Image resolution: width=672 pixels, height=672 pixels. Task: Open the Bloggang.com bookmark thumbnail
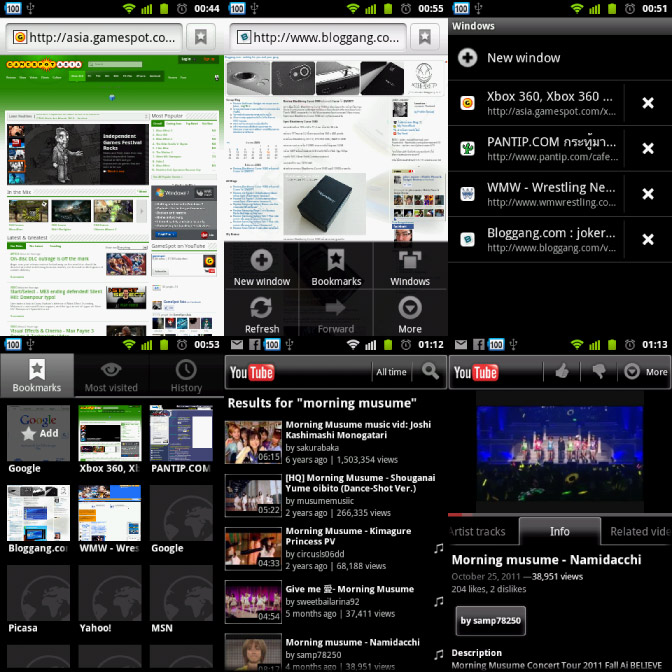[38, 513]
